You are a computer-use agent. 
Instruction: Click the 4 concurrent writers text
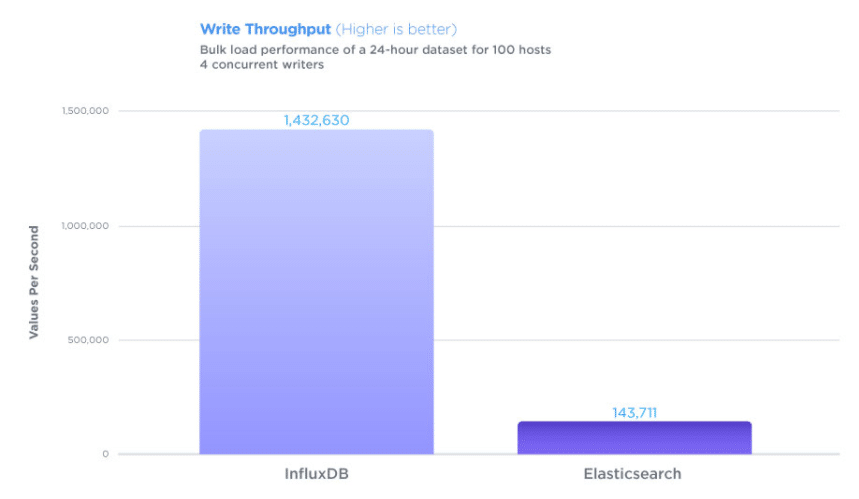coord(262,65)
